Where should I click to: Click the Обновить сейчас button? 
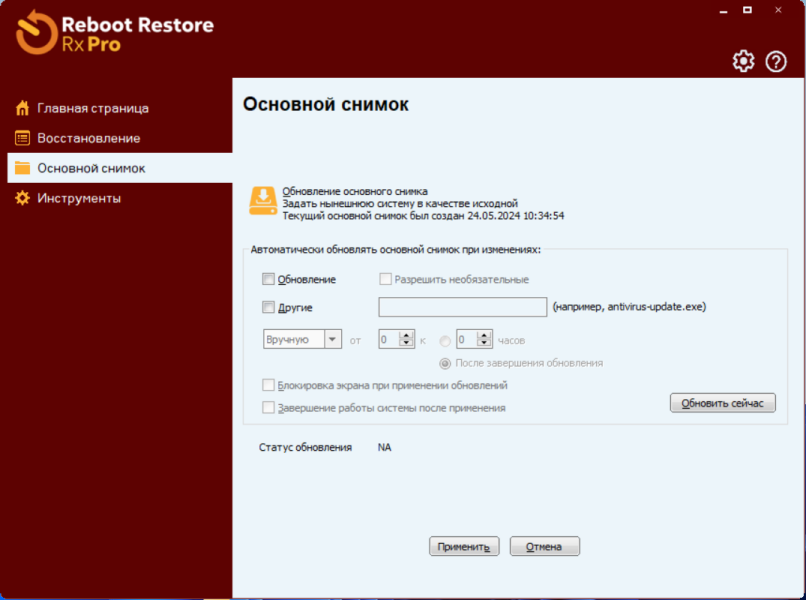723,403
